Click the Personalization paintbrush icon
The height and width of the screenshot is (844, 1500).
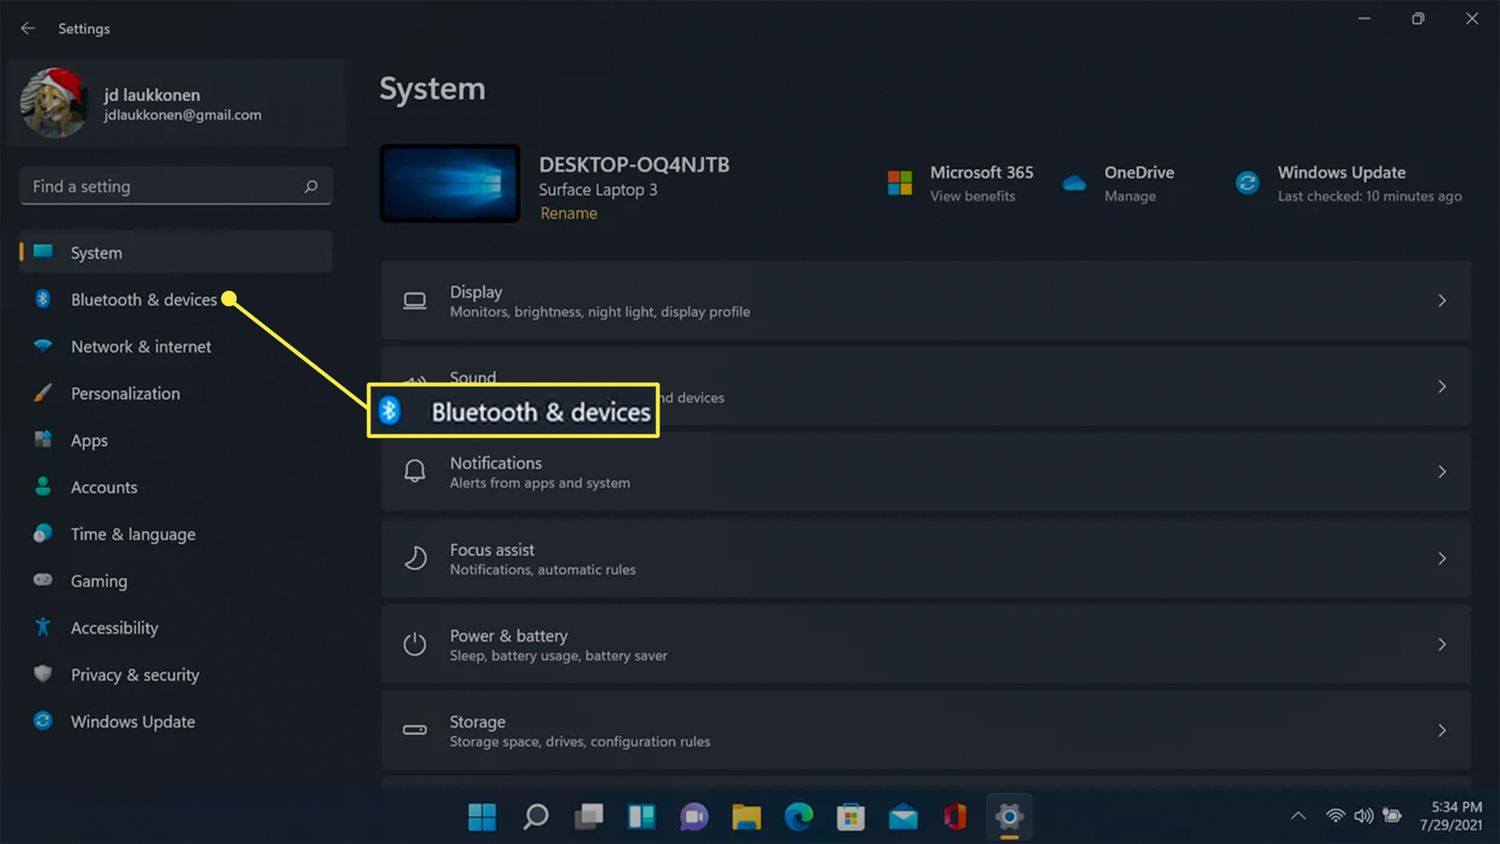pyautogui.click(x=43, y=393)
